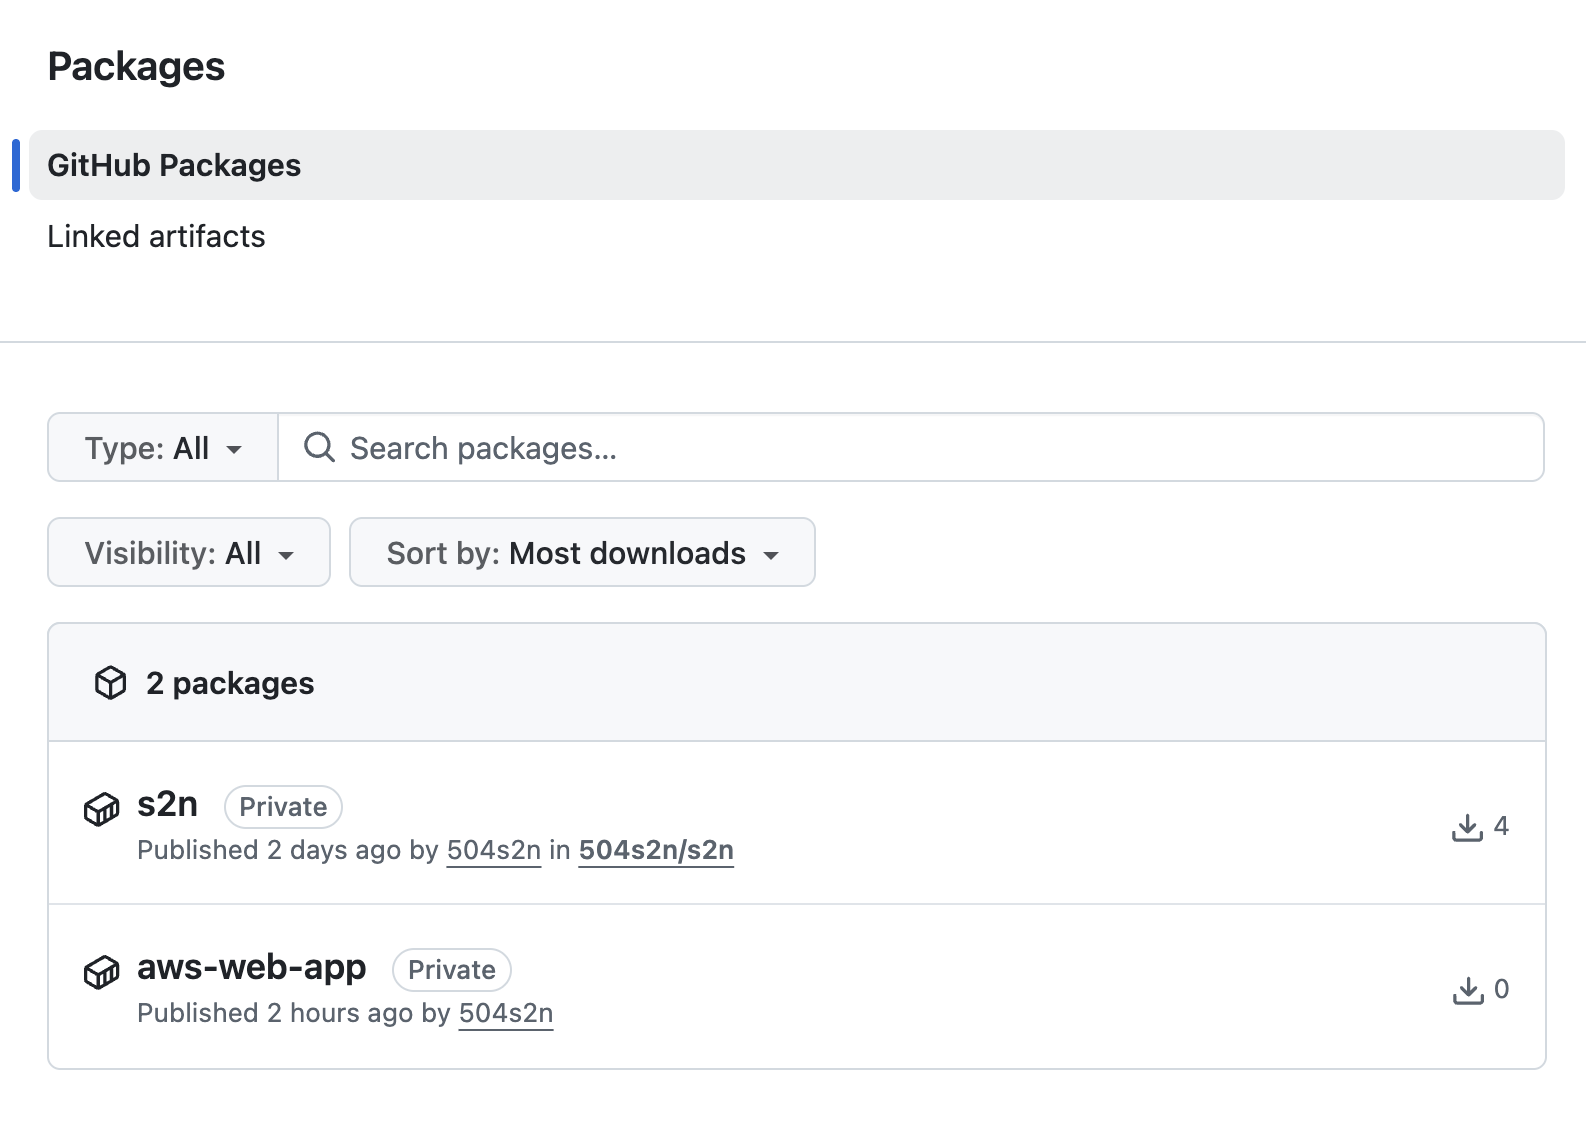Viewport: 1586px width, 1124px height.
Task: Switch to Linked artifacts tab
Action: (156, 237)
